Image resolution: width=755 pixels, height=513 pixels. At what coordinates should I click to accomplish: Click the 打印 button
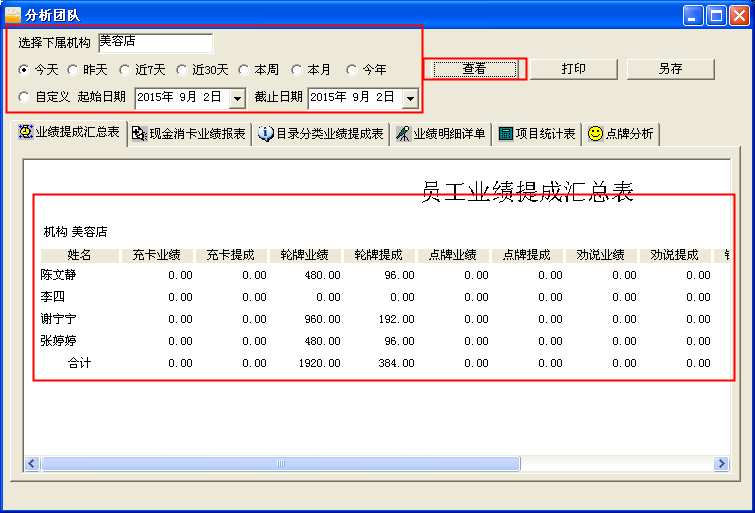[x=573, y=69]
